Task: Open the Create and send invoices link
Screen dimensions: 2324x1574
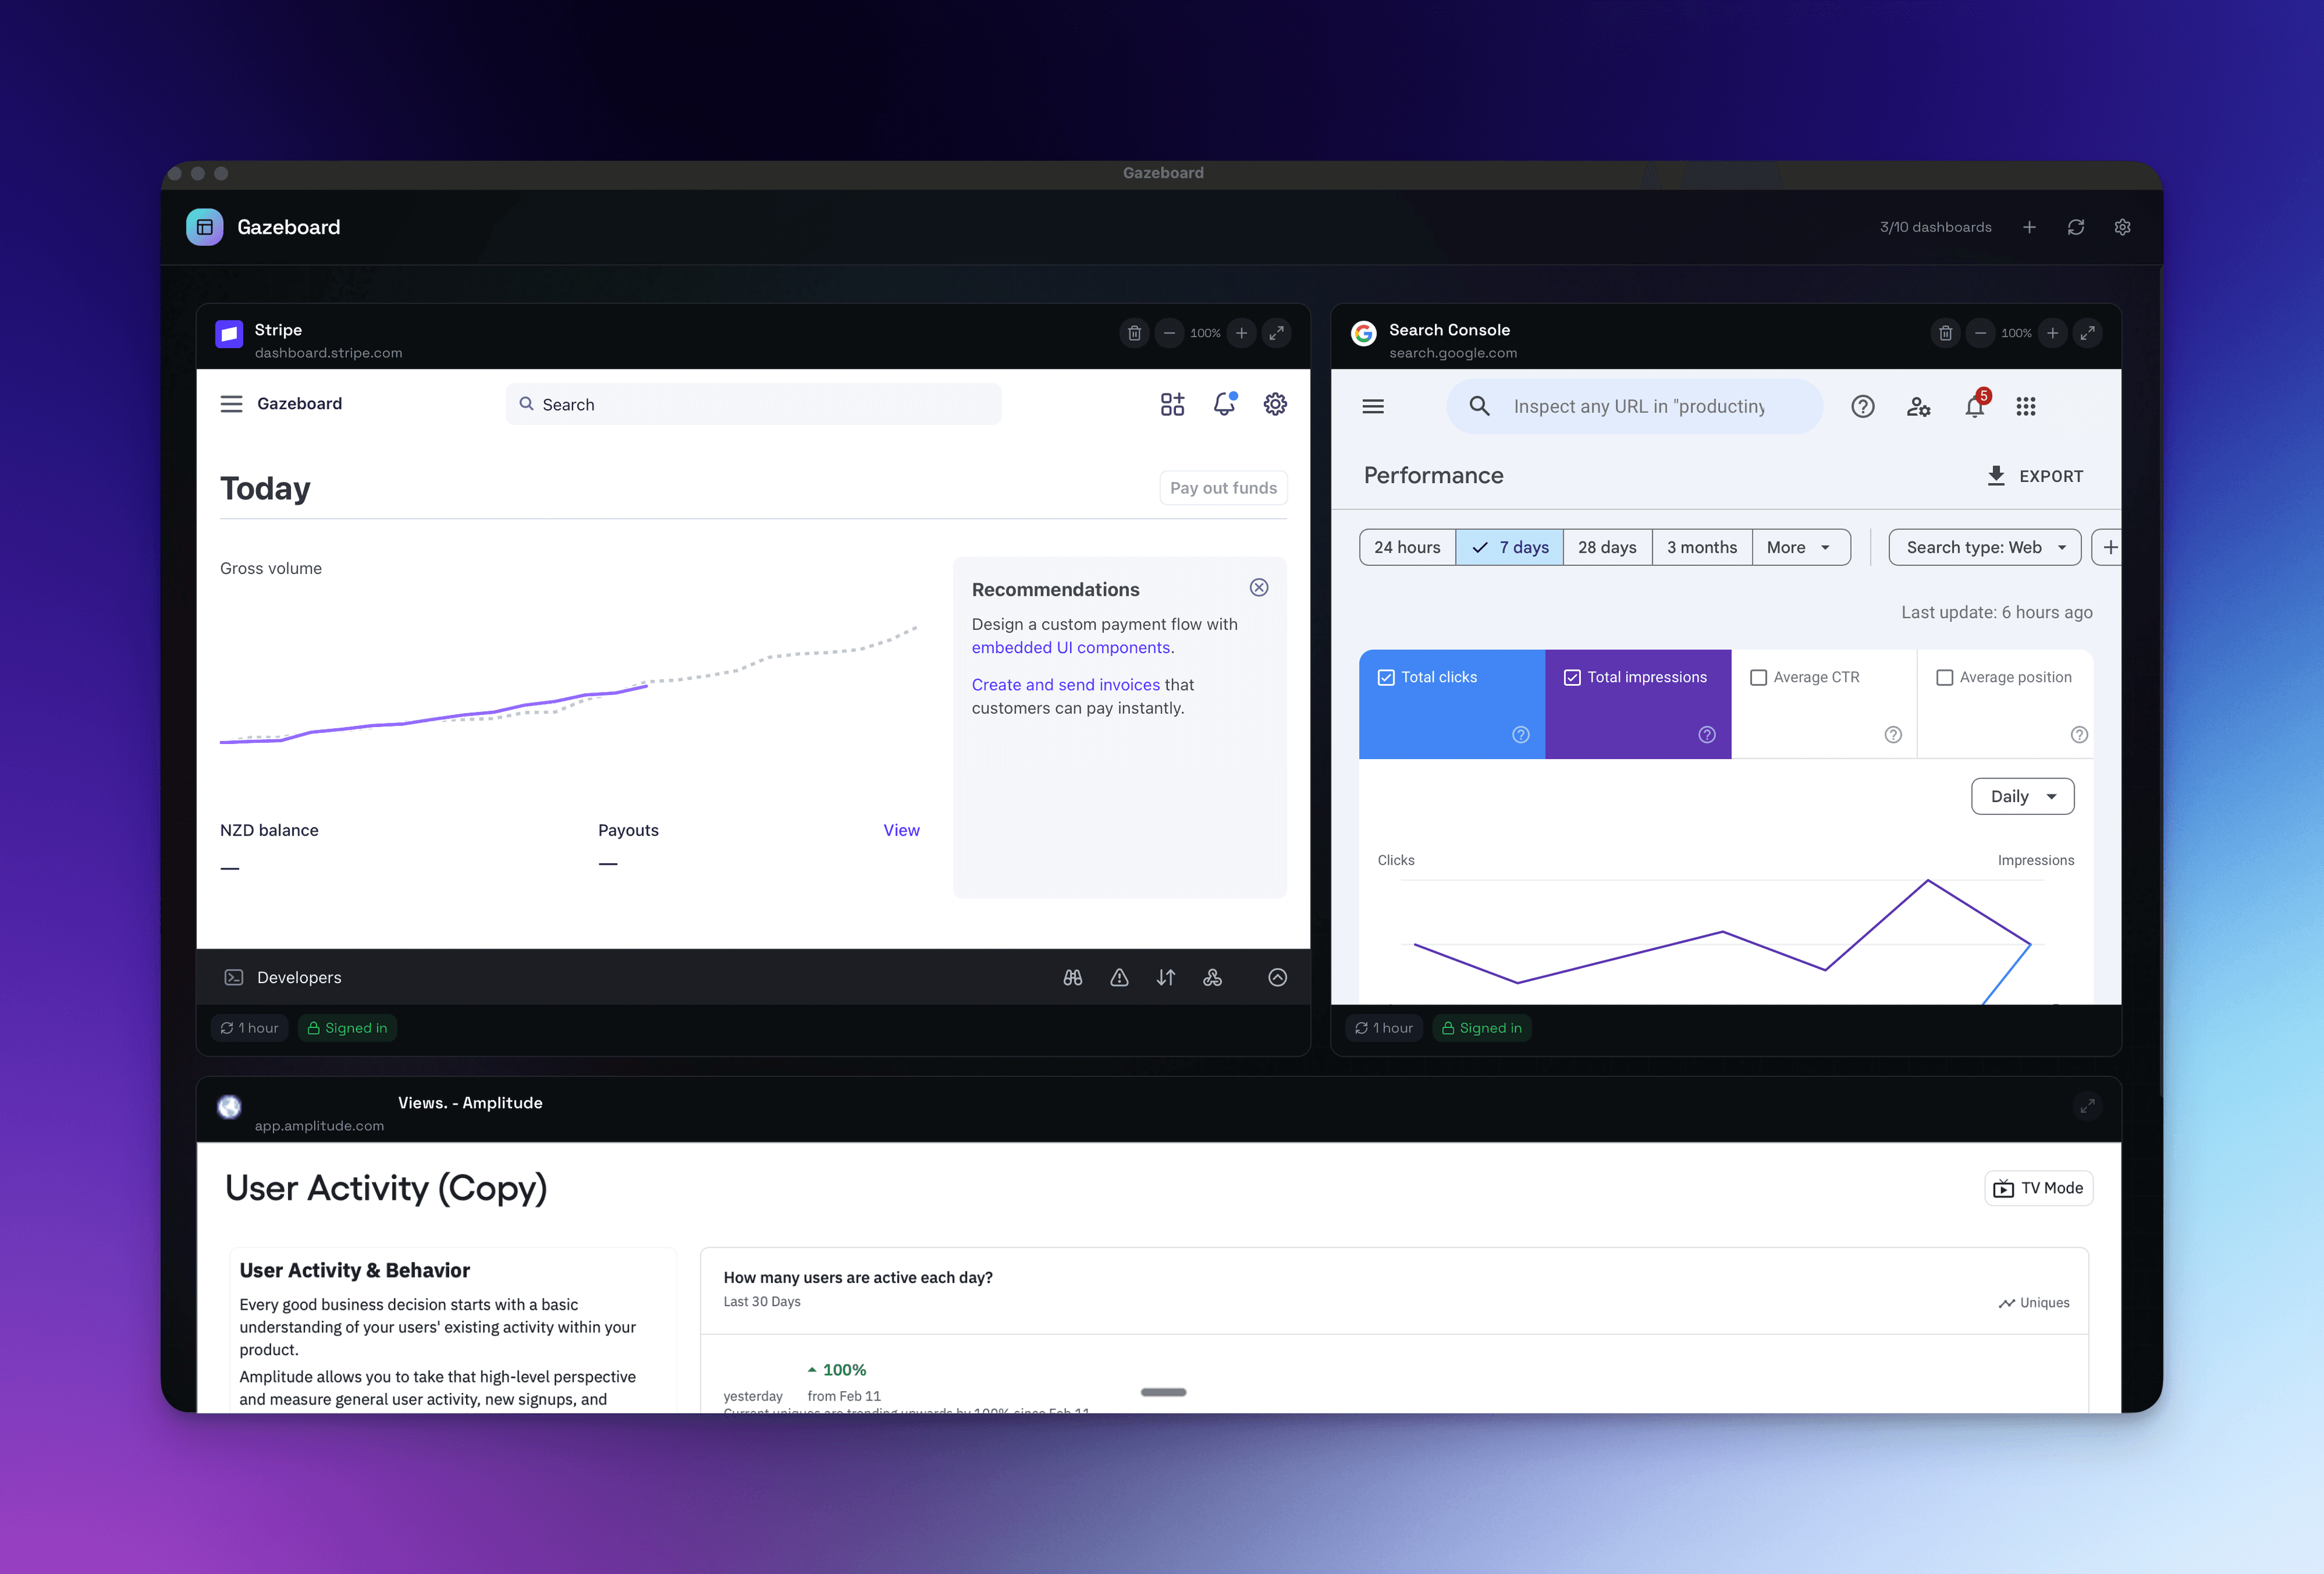Action: (x=1065, y=684)
